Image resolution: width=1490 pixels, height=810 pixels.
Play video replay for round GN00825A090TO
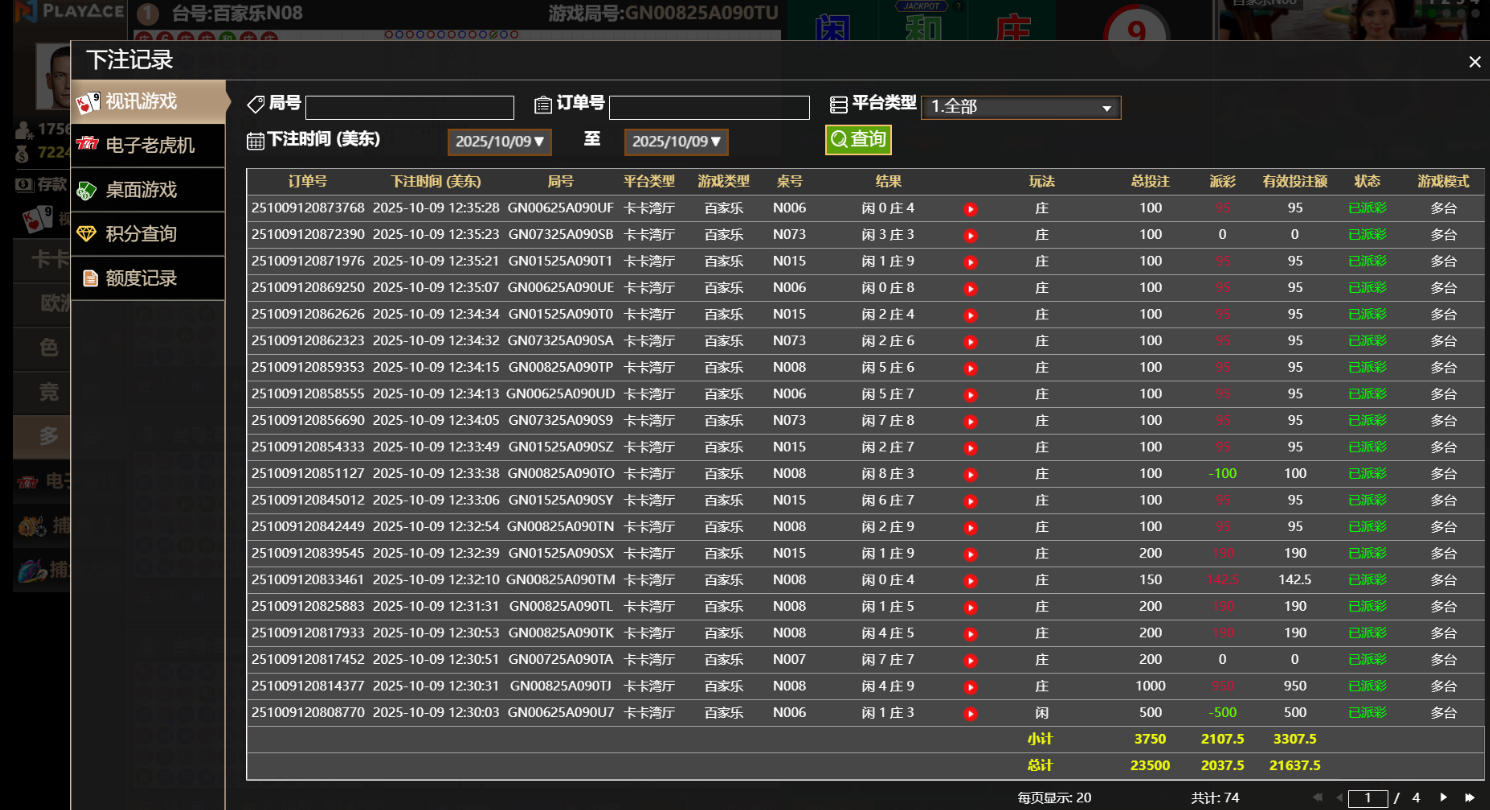click(970, 474)
